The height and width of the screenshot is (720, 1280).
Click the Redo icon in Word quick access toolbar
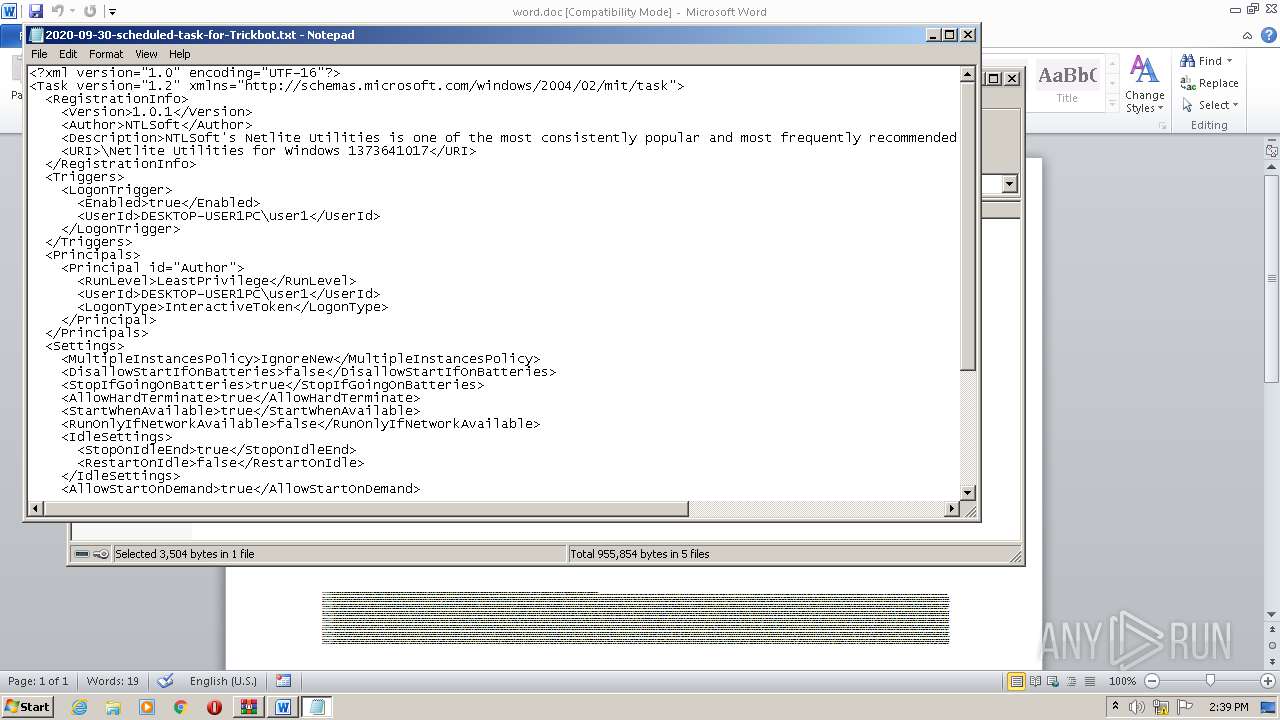(x=90, y=11)
